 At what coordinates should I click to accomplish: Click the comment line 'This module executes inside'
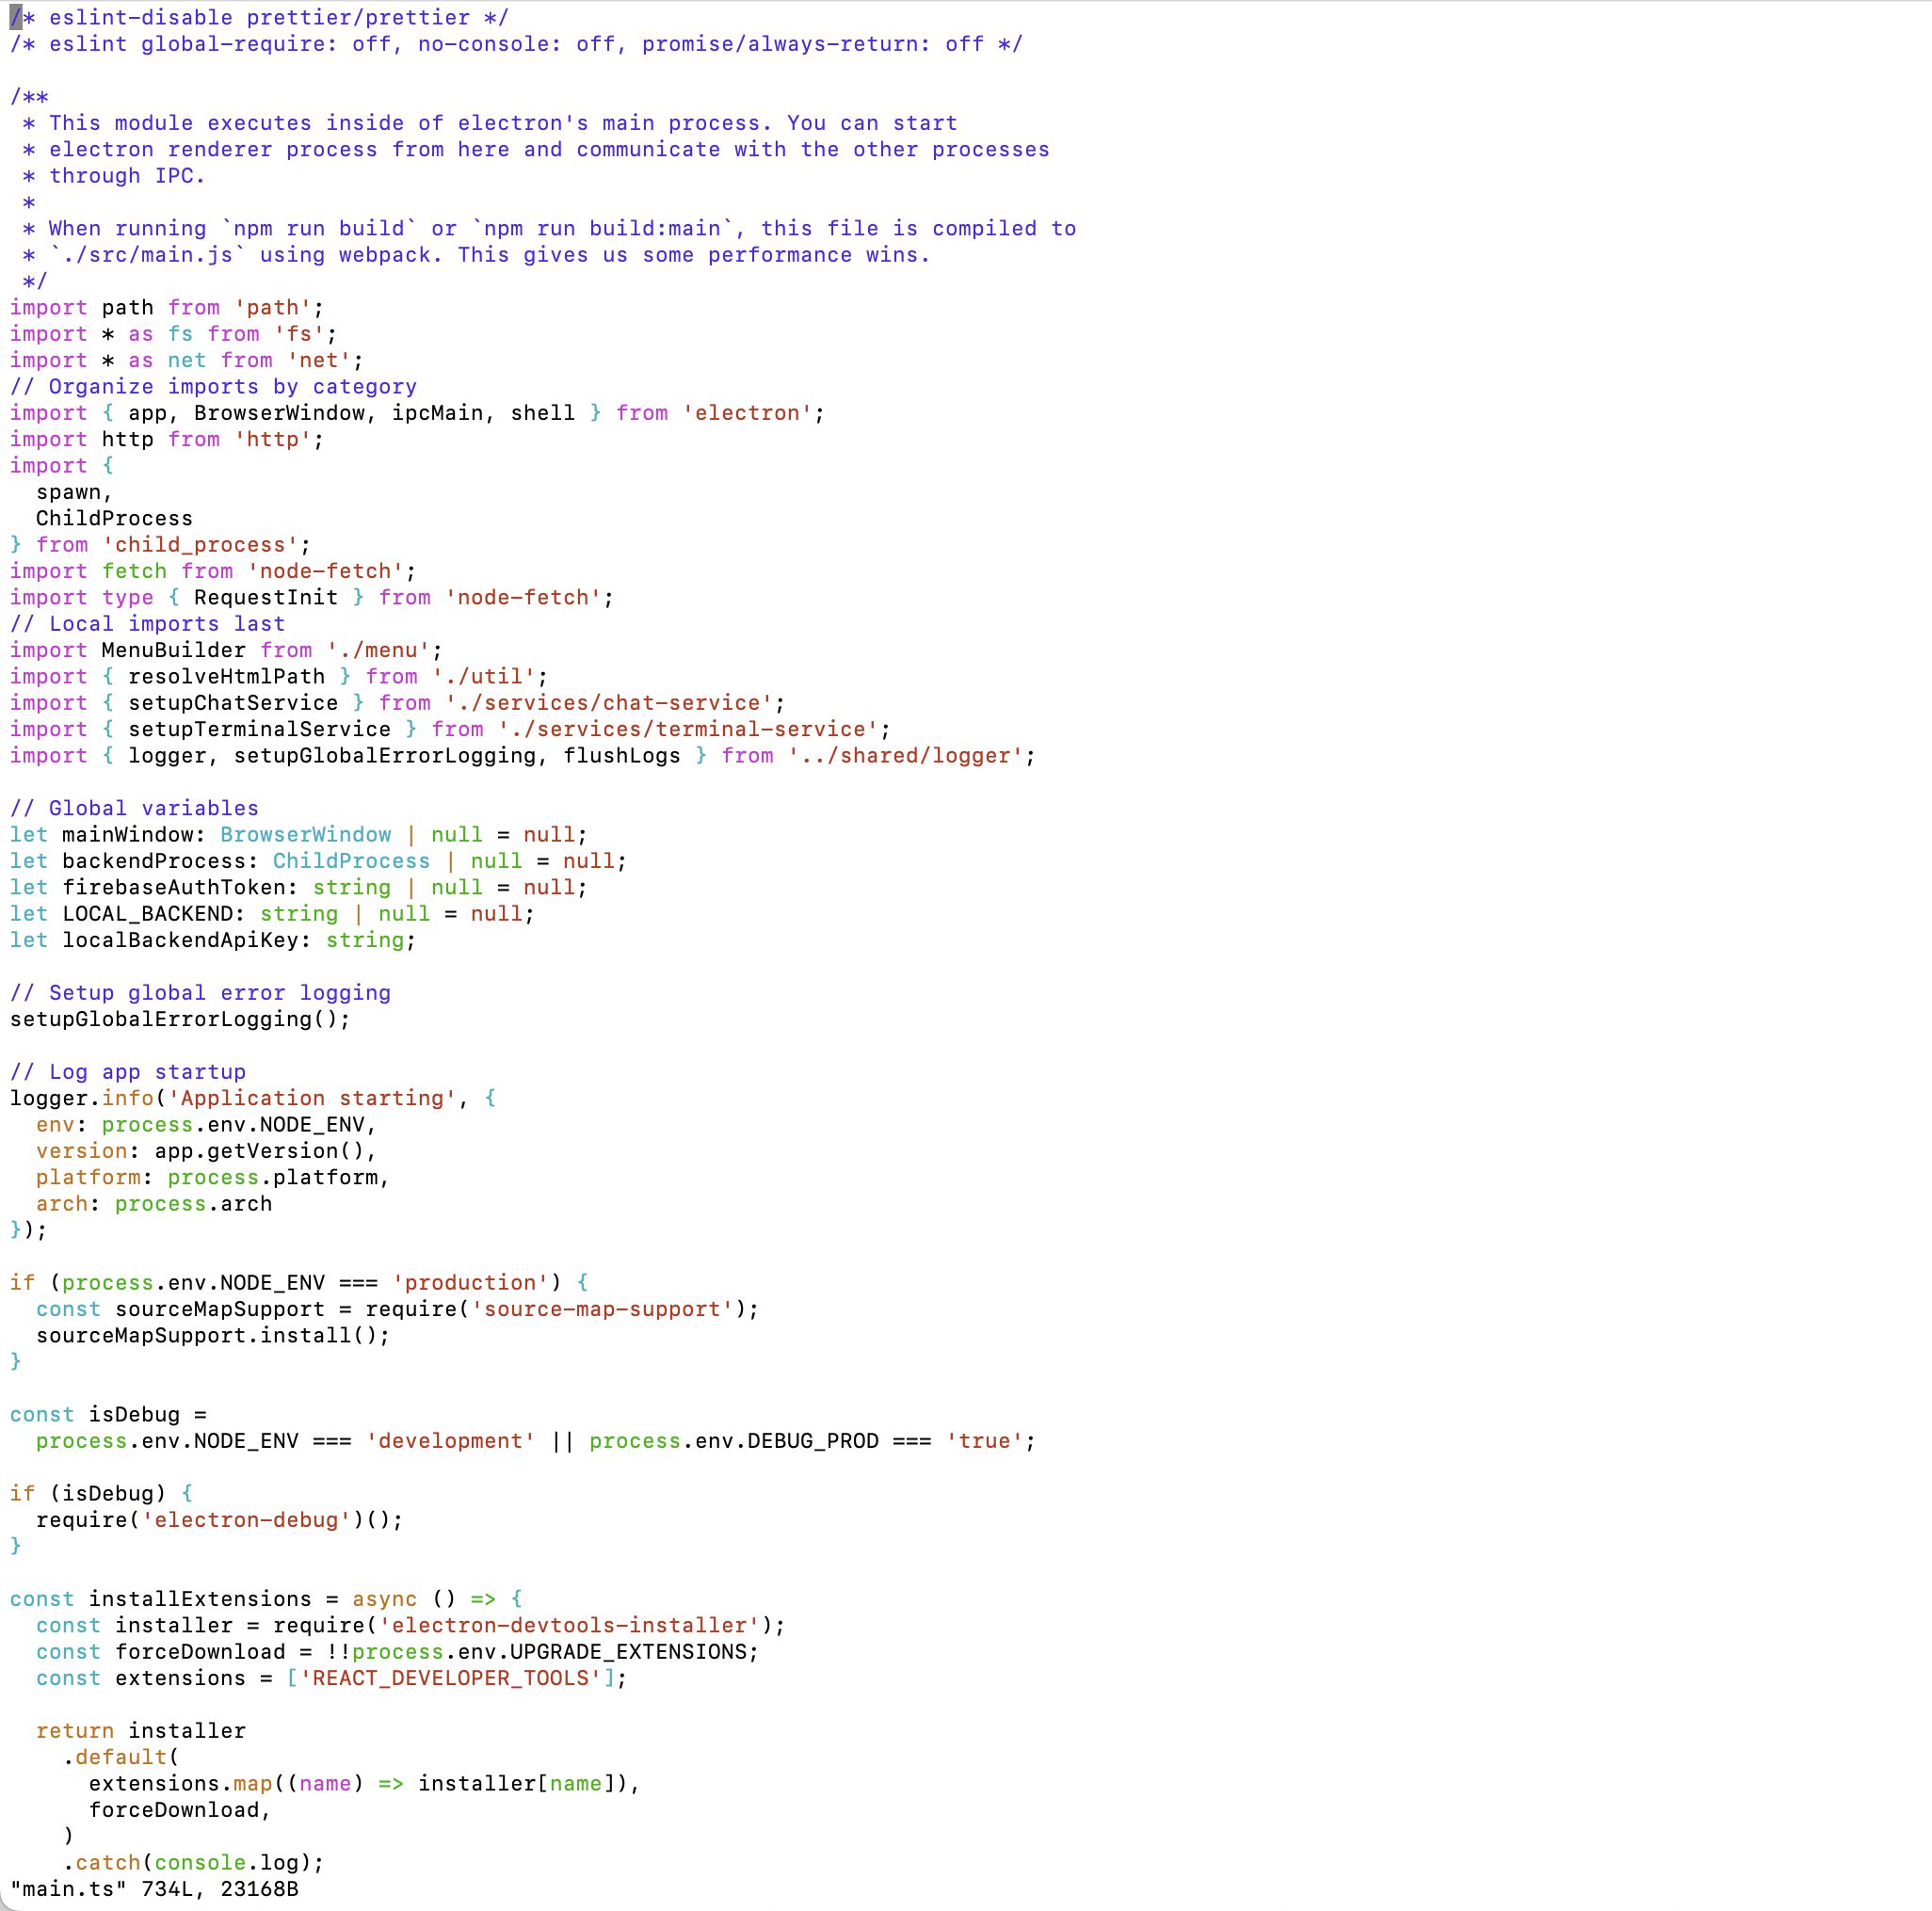pyautogui.click(x=490, y=123)
